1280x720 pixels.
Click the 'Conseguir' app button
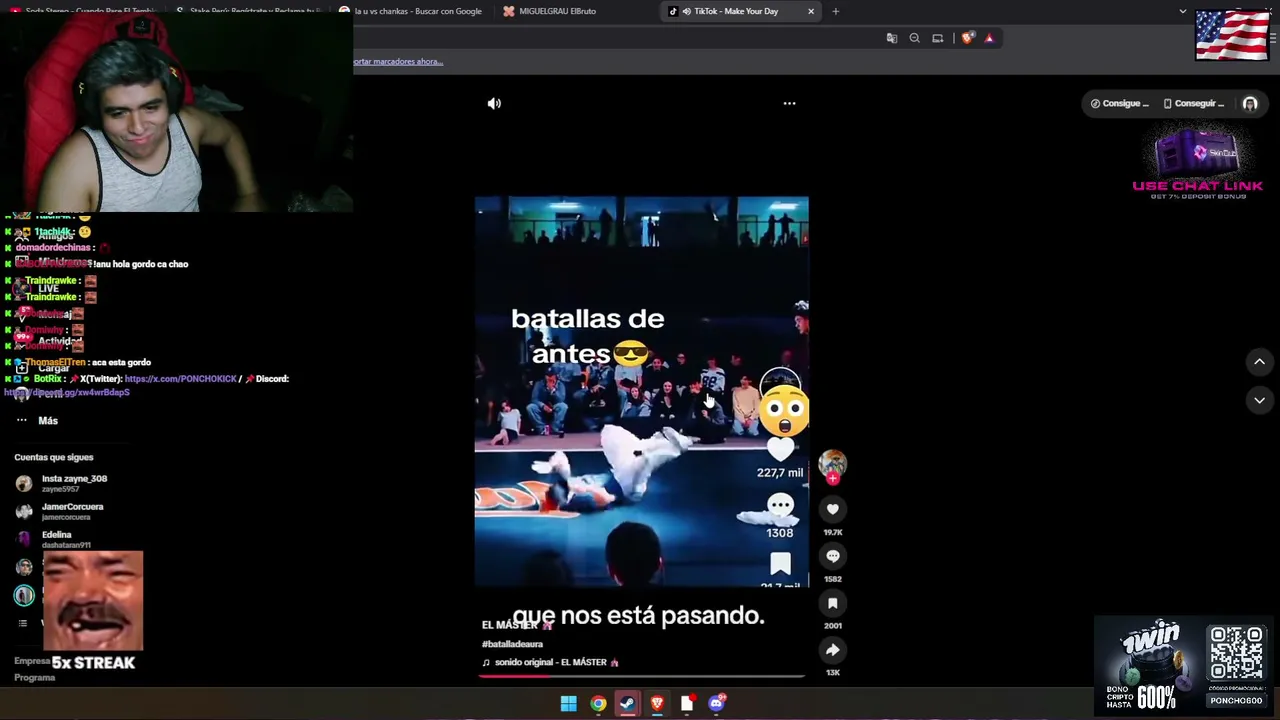point(1194,103)
